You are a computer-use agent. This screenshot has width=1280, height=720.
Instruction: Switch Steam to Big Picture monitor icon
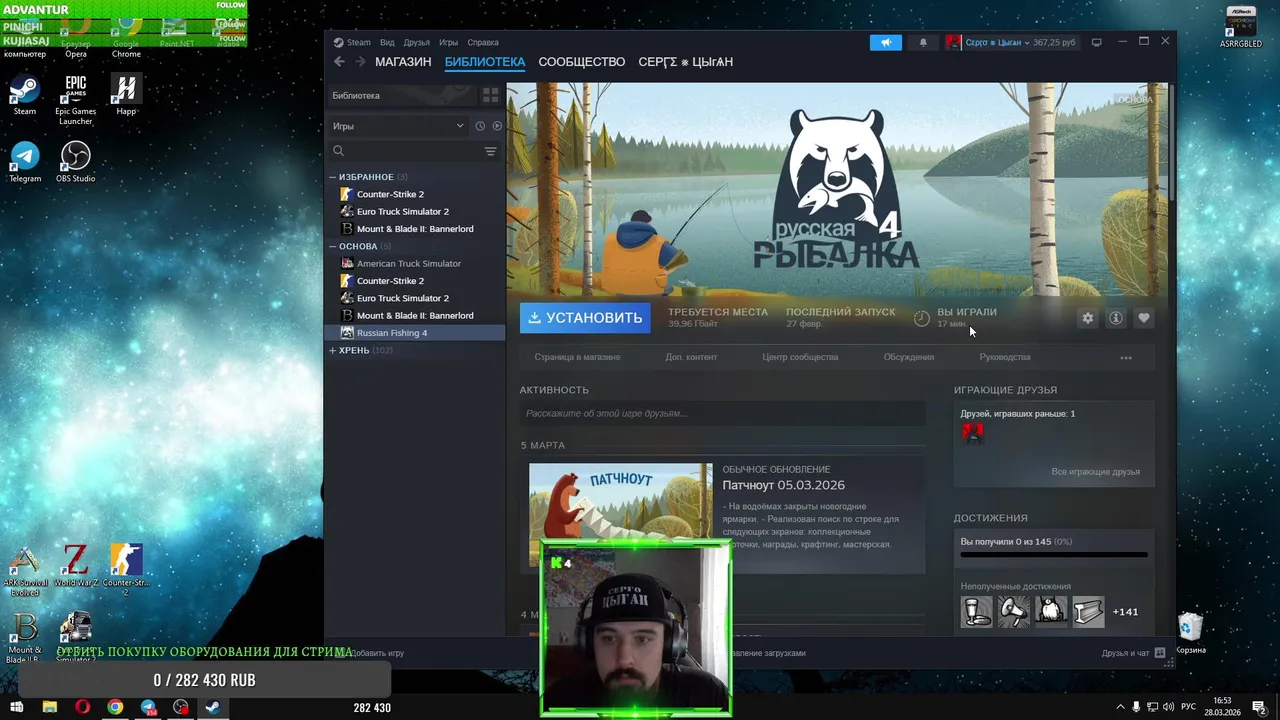(x=1096, y=42)
